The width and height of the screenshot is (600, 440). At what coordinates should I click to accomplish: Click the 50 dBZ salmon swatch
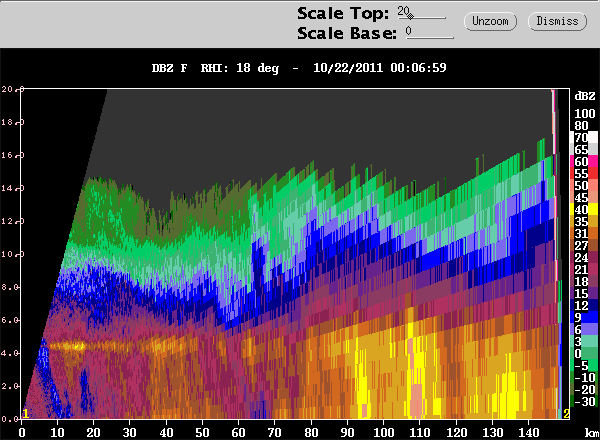(584, 186)
